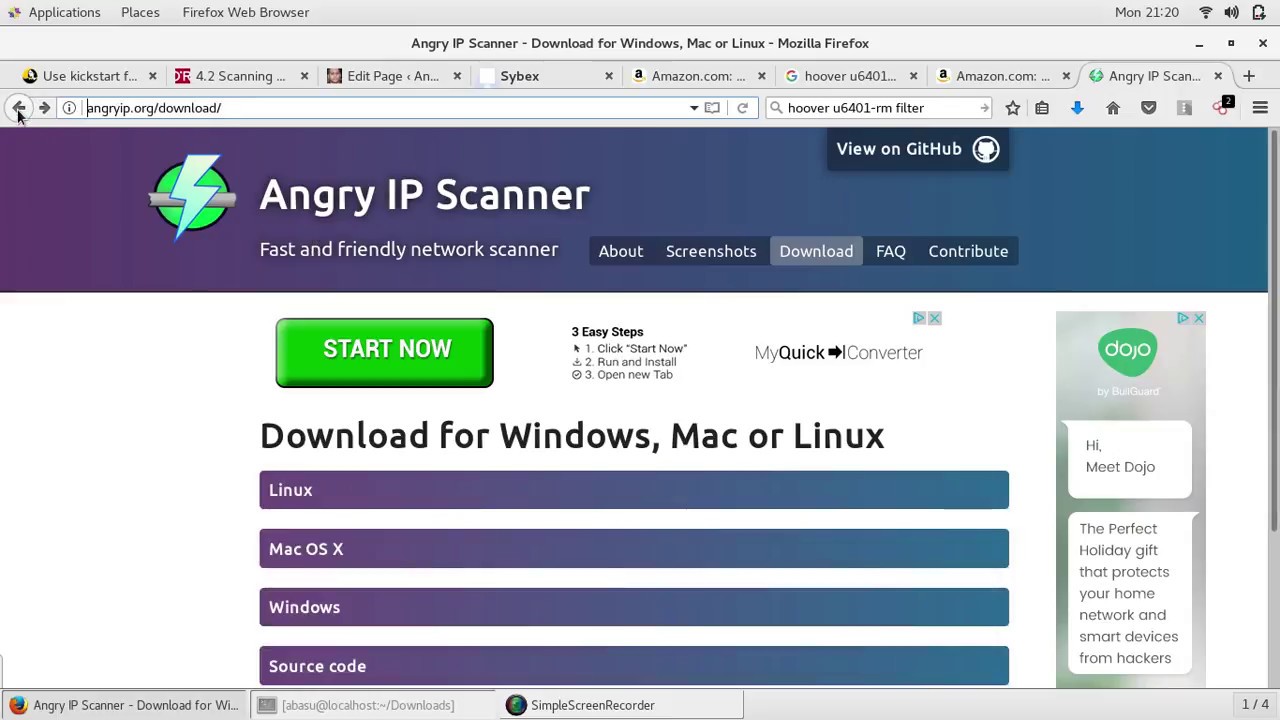Open the Contribute page link
The height and width of the screenshot is (720, 1280).
tap(968, 251)
